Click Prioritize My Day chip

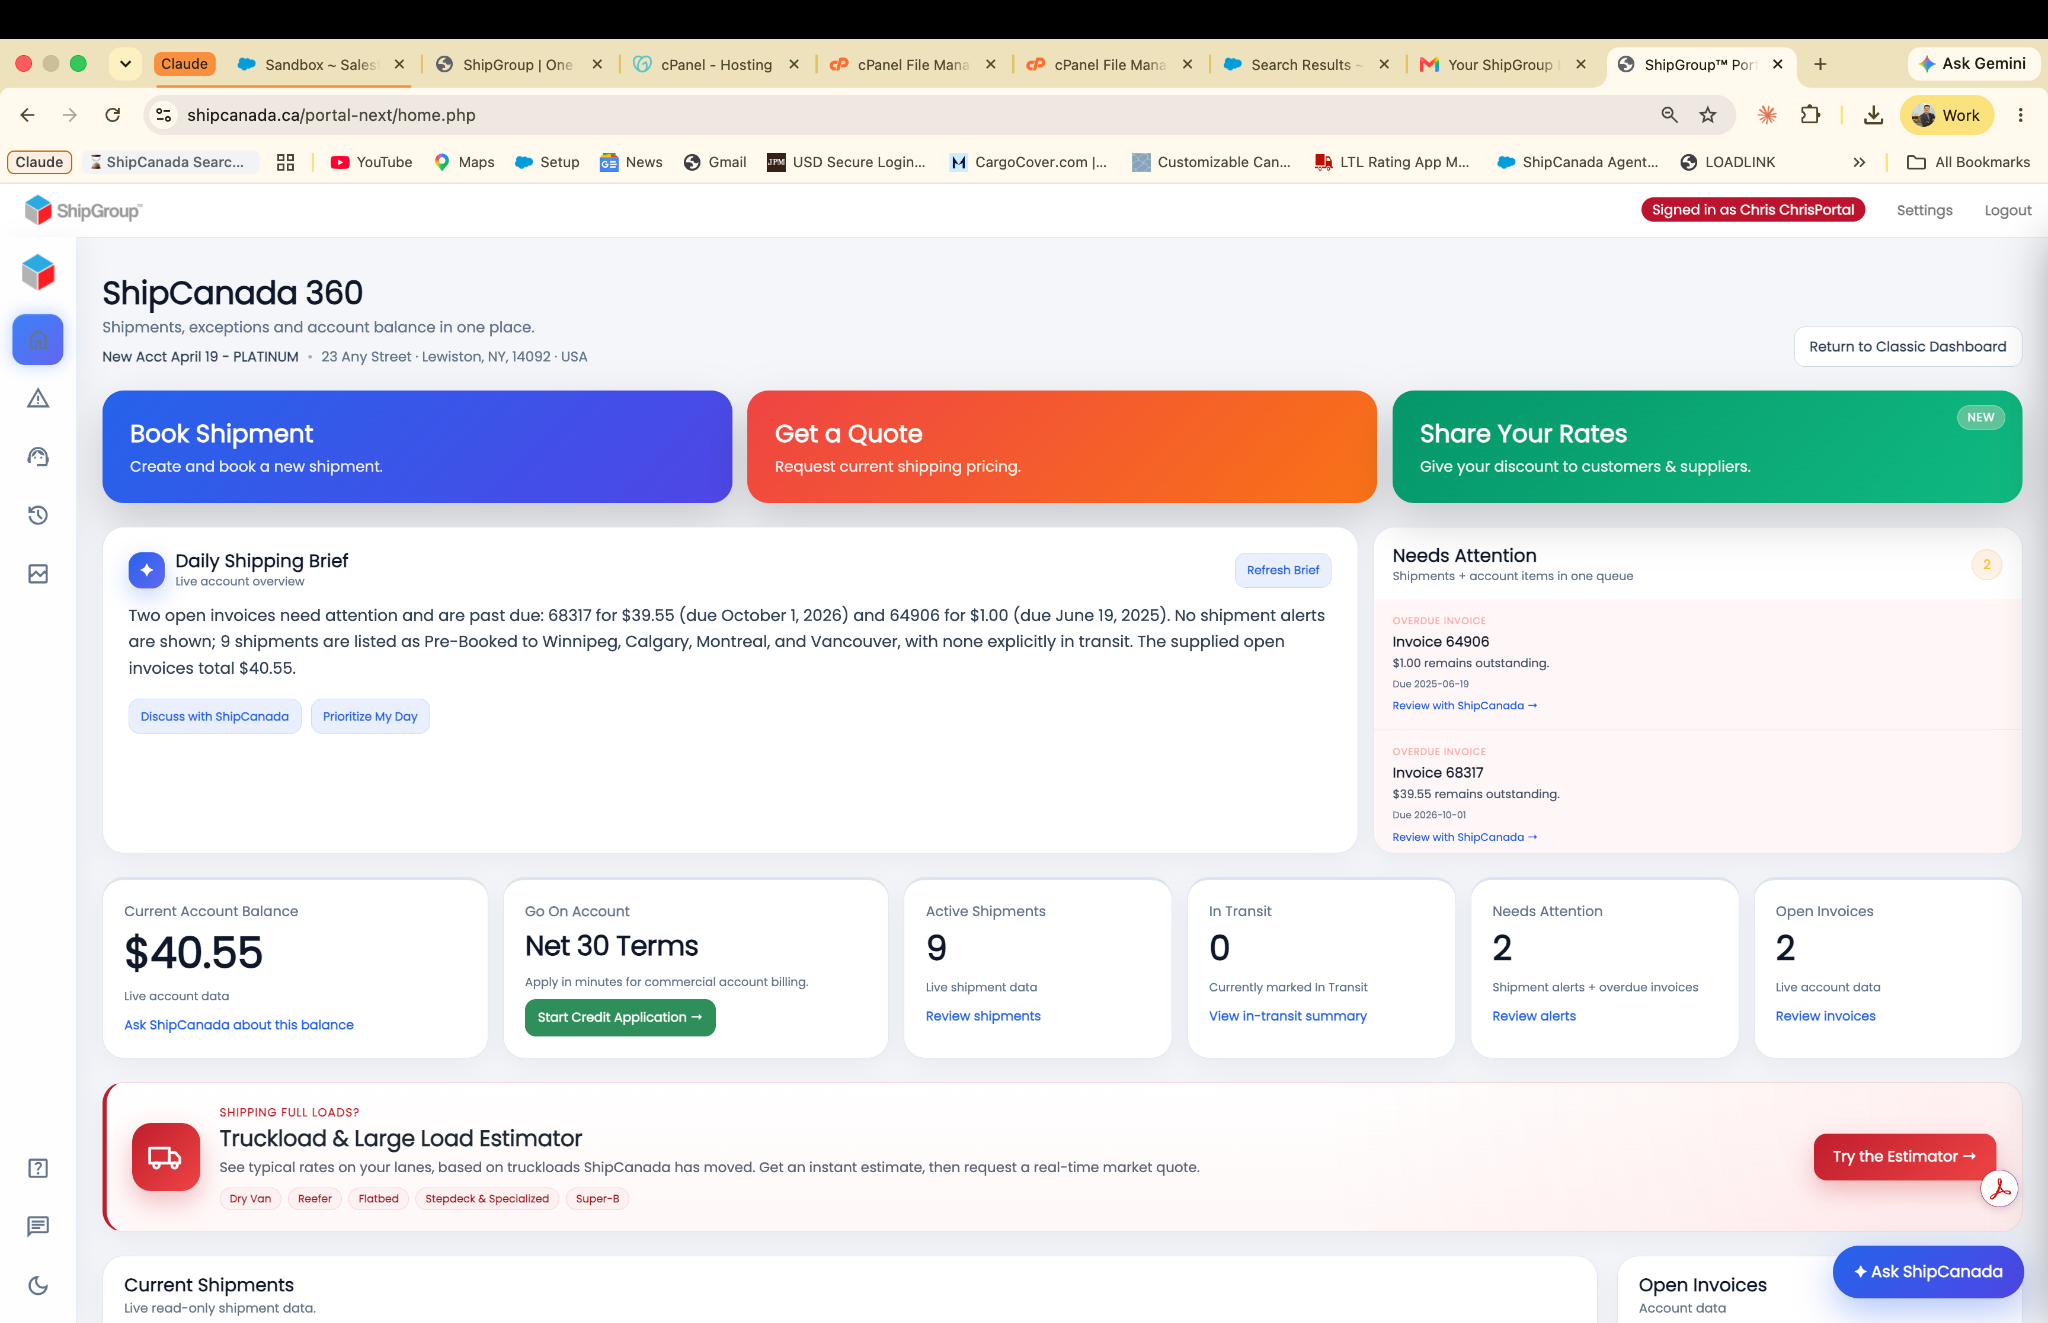[370, 717]
